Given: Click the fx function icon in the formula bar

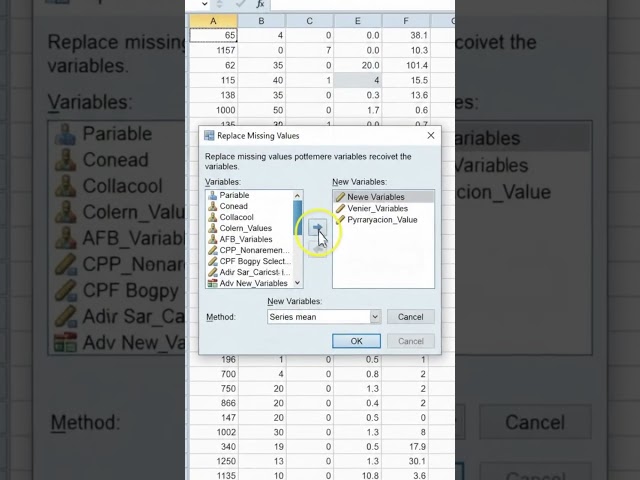Looking at the screenshot, I should click(x=260, y=4).
